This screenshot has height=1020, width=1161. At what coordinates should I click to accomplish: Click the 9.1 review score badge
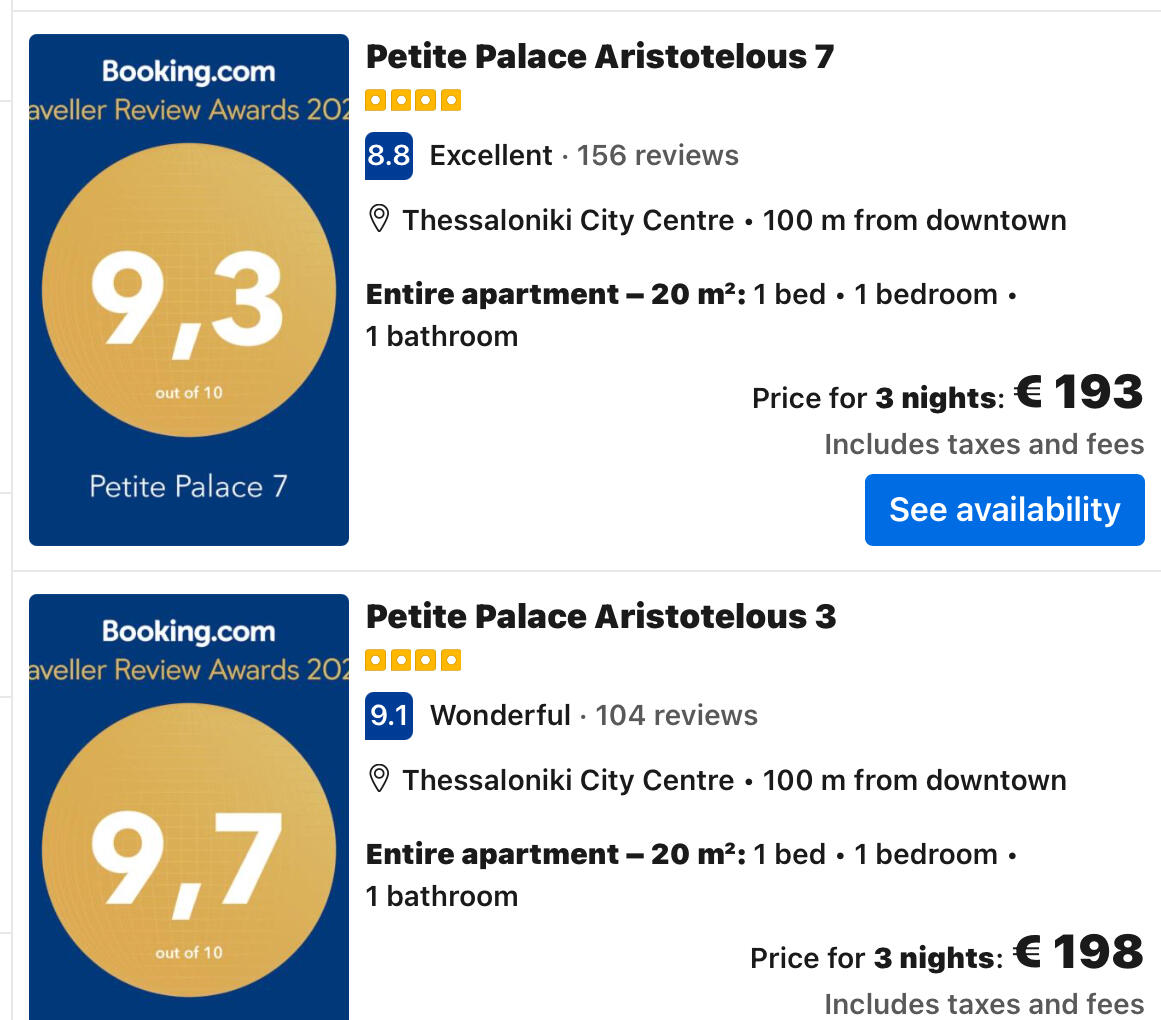click(x=388, y=716)
